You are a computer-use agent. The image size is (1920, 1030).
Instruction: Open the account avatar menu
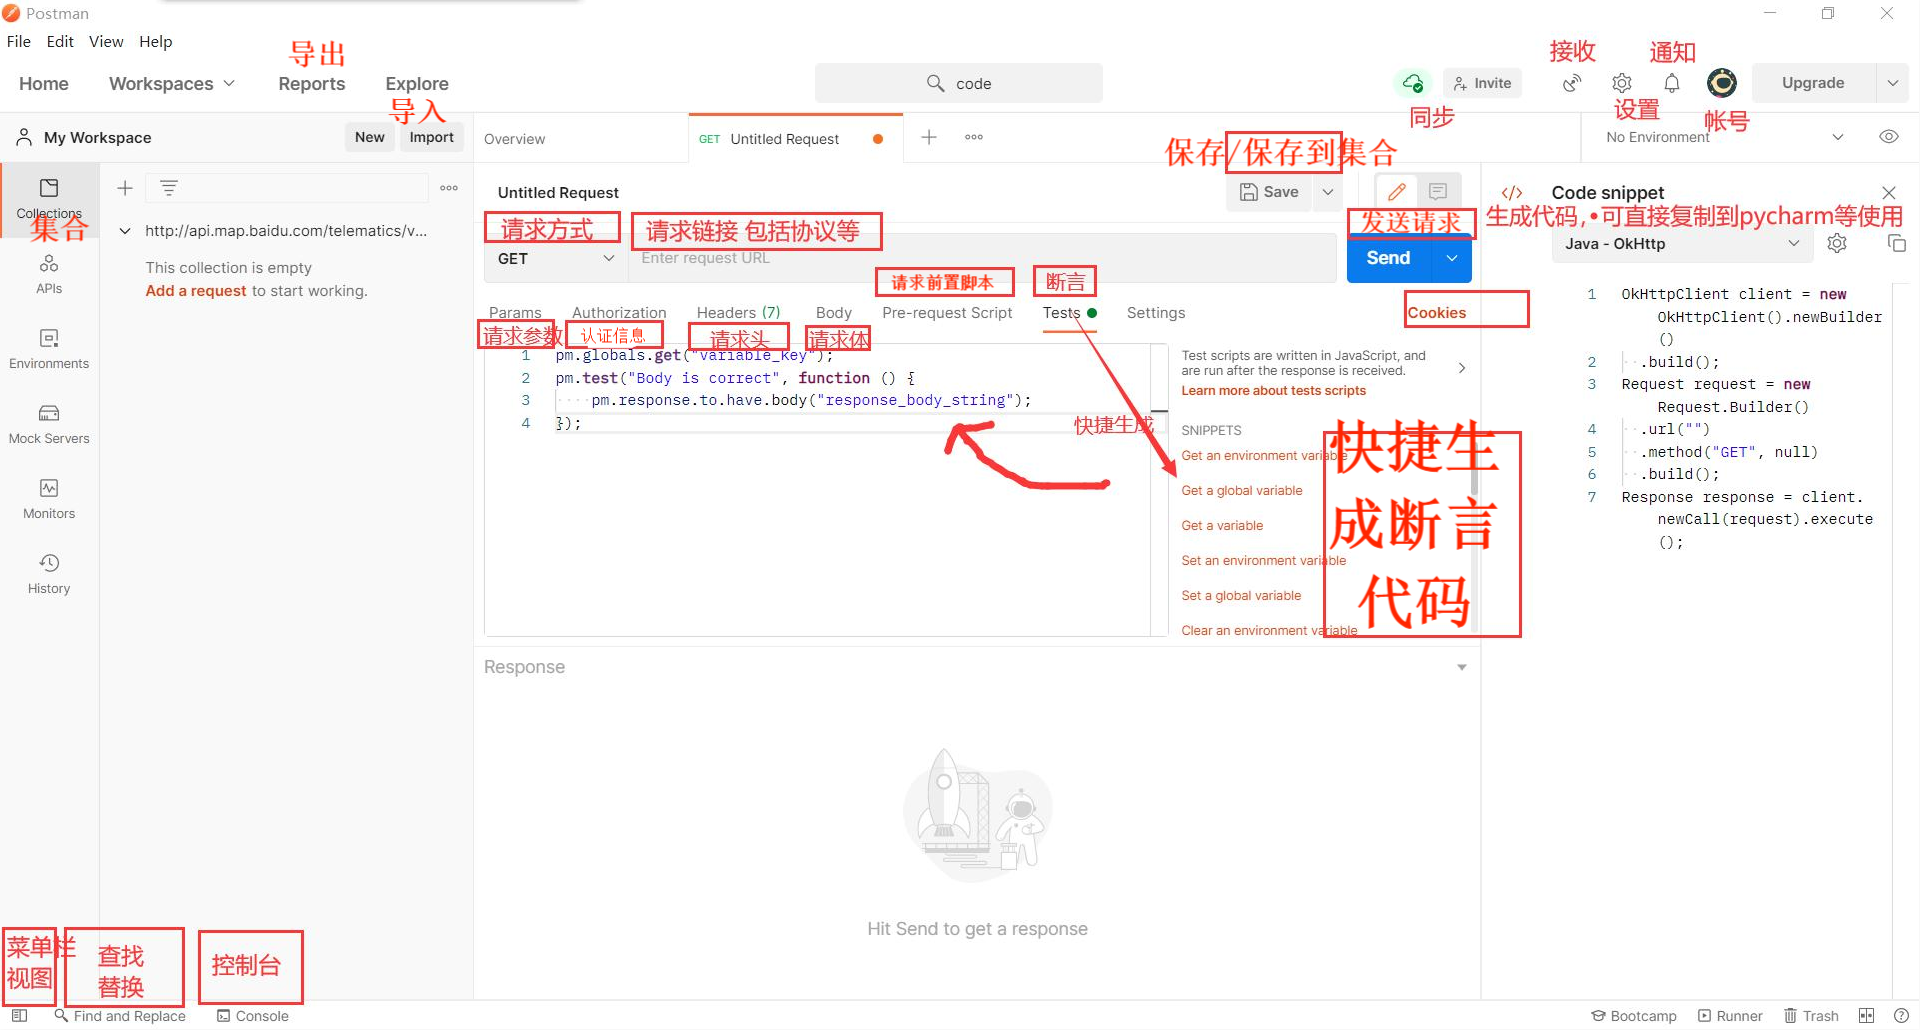[1721, 83]
